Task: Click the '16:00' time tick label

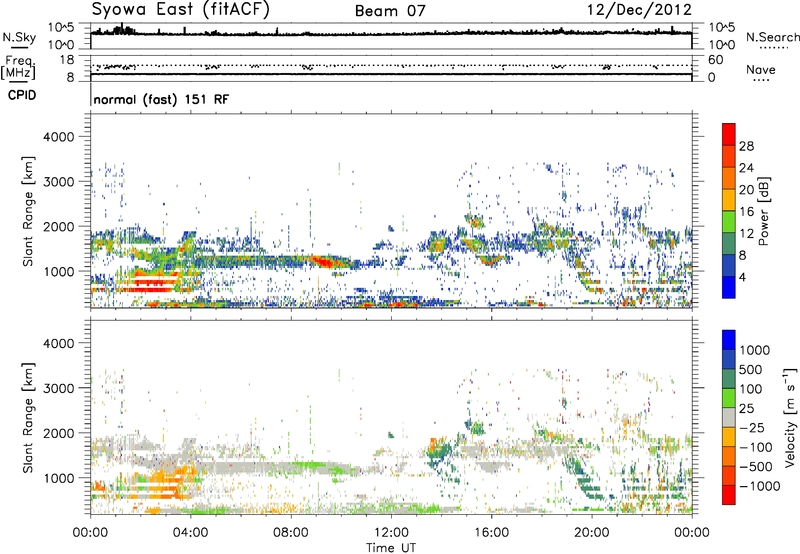Action: pos(491,533)
